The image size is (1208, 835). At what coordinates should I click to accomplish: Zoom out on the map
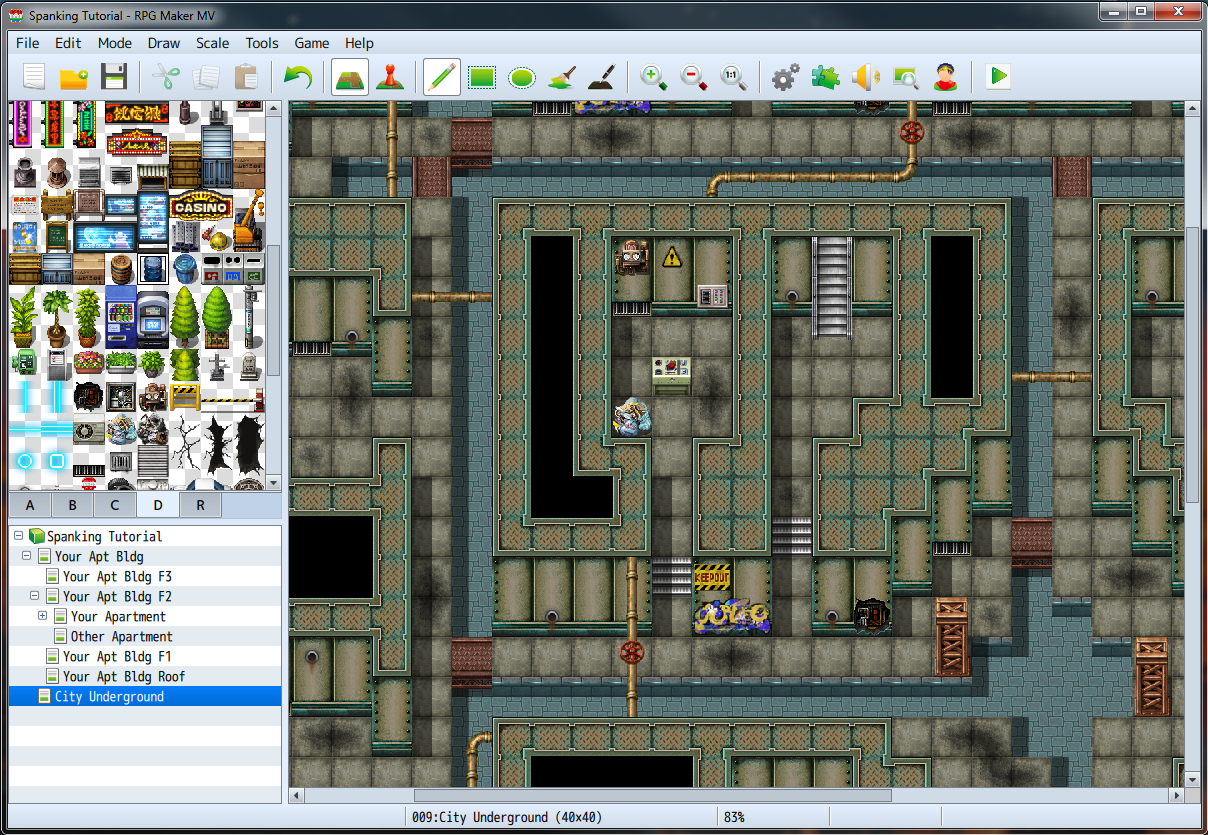[x=694, y=78]
